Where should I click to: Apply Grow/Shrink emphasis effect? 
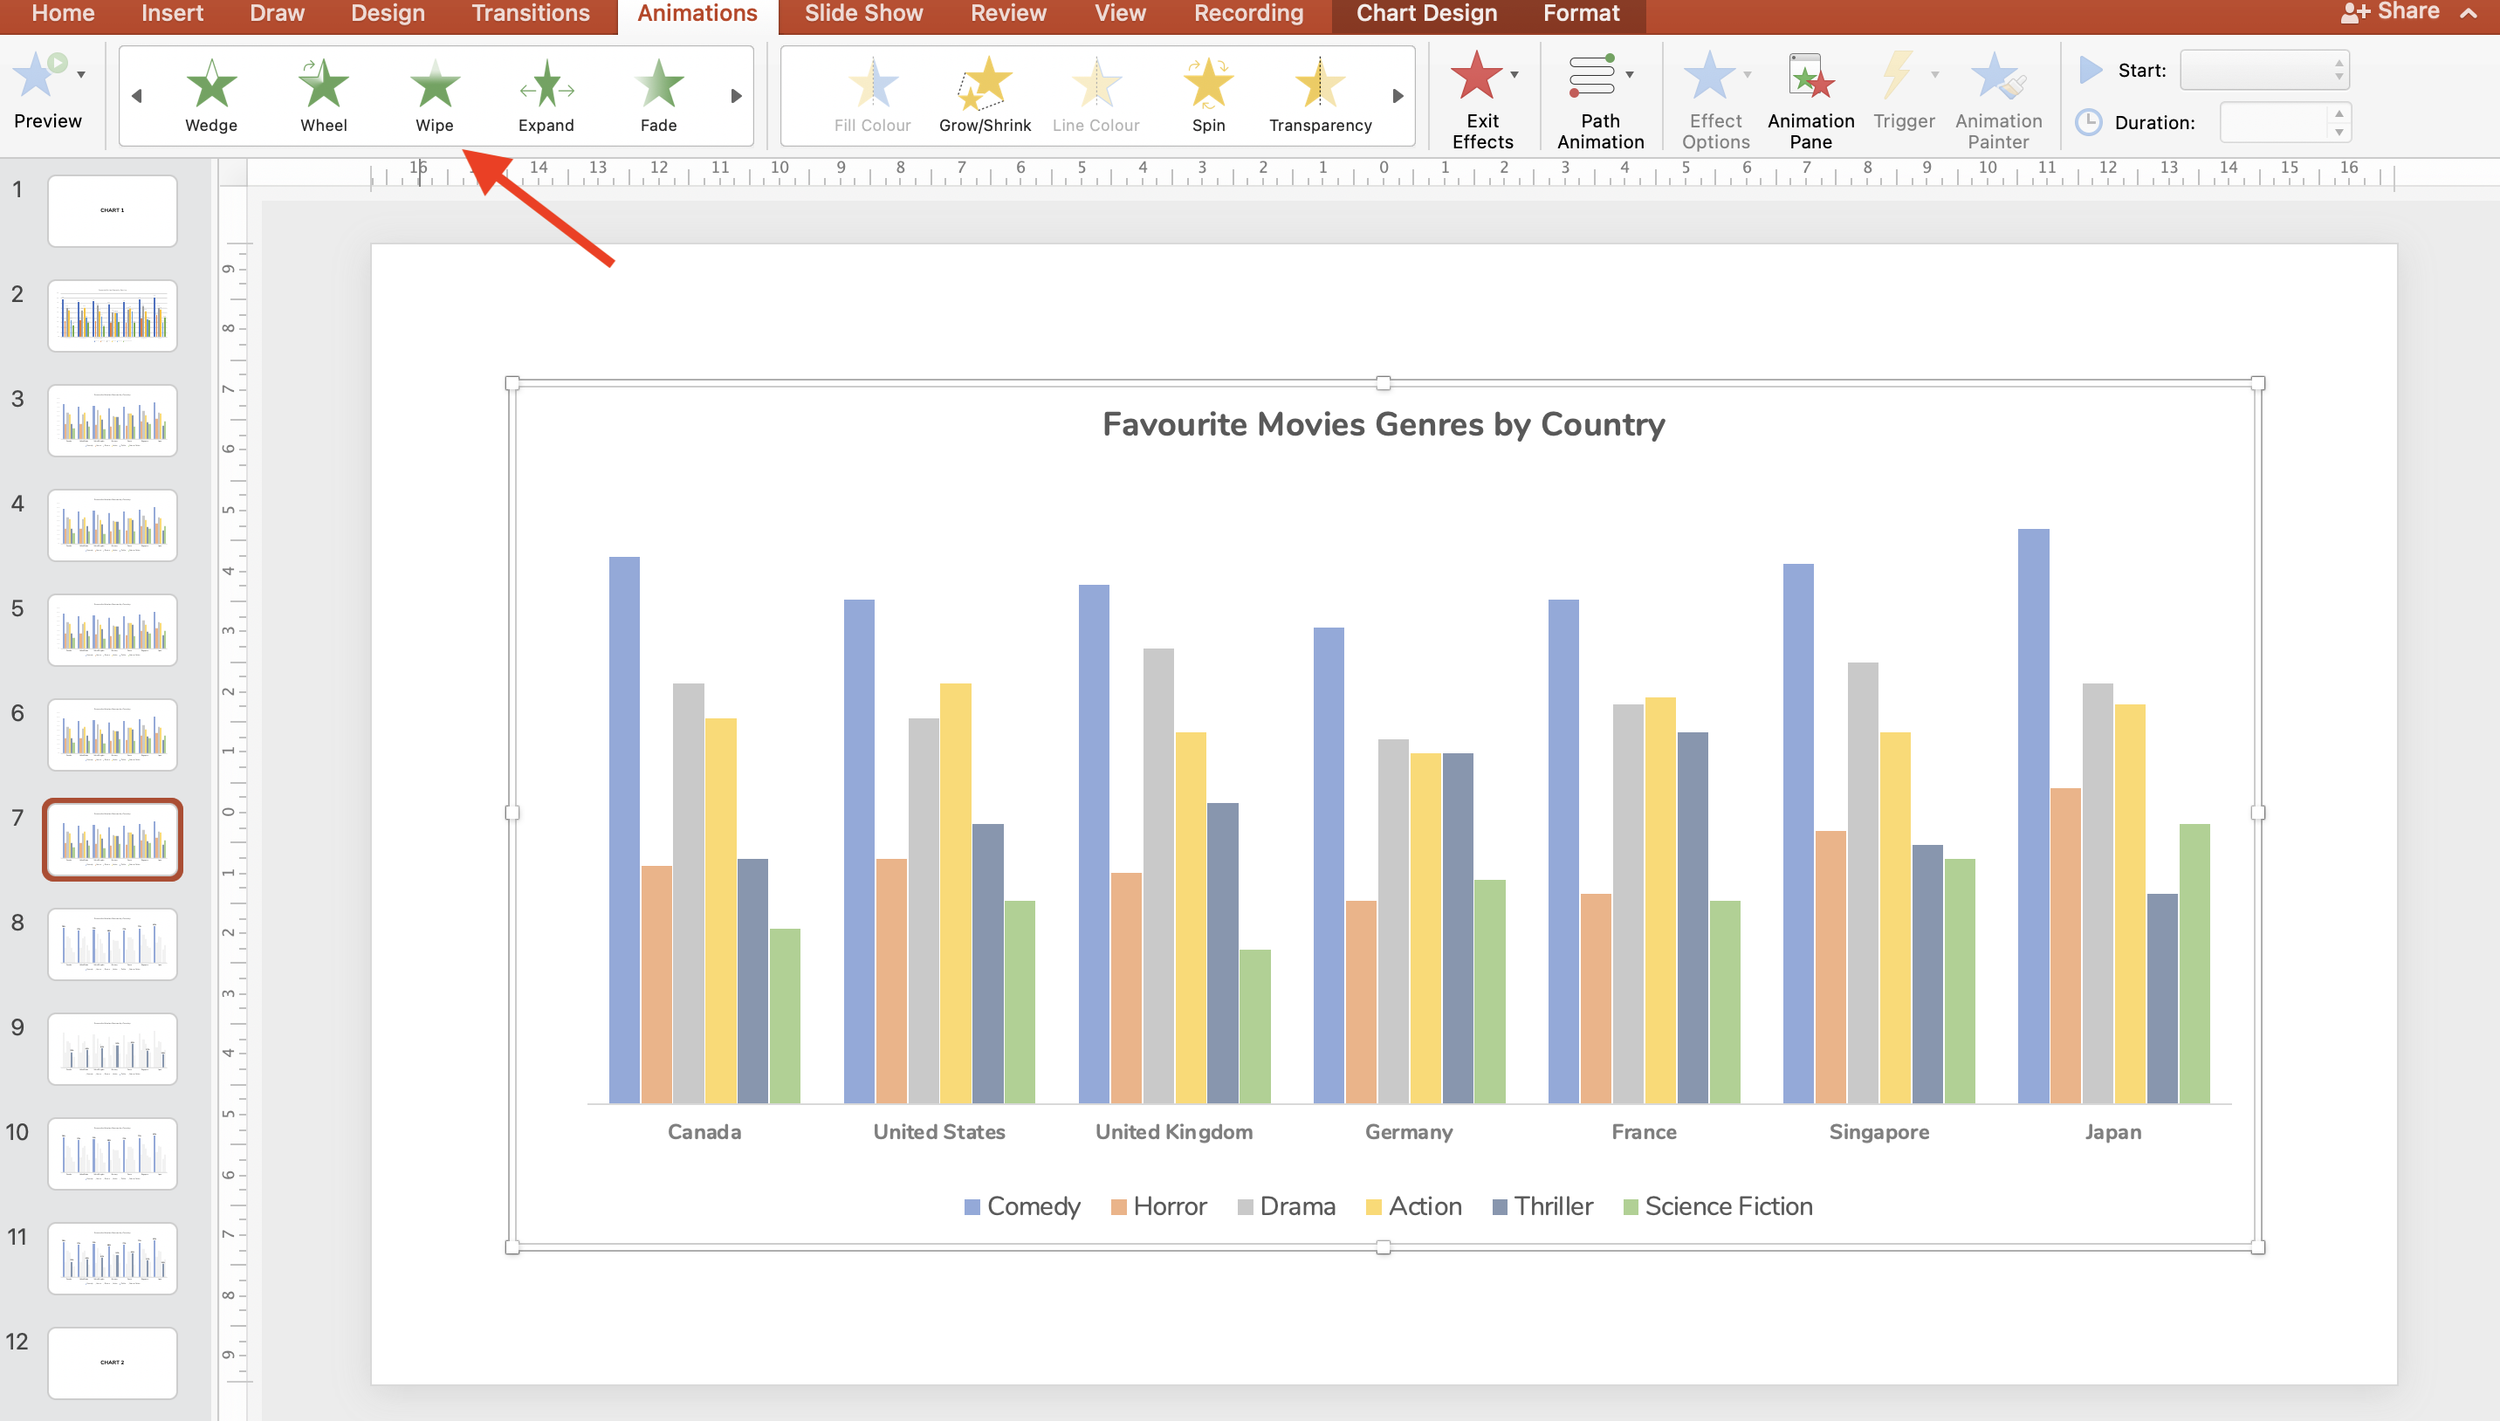984,95
